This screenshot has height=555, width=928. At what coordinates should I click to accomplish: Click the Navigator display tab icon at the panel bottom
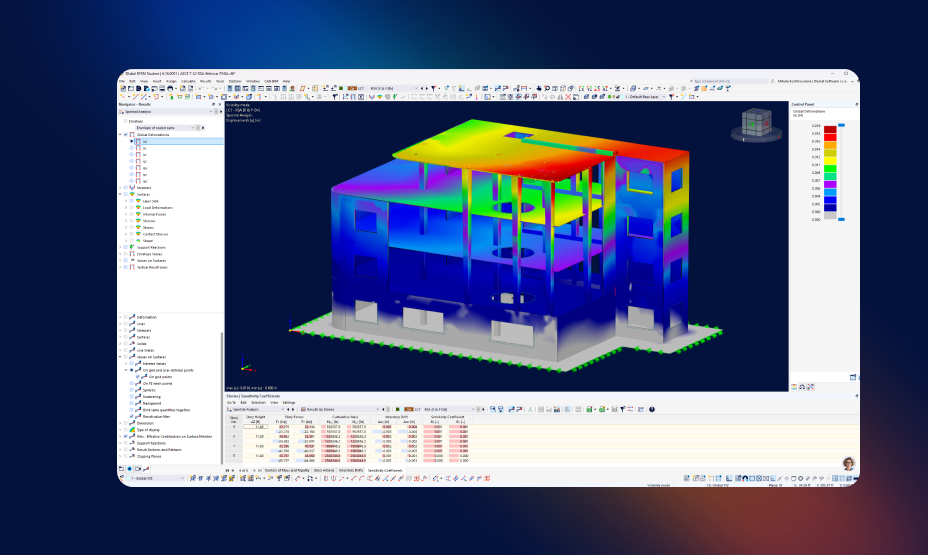point(130,469)
